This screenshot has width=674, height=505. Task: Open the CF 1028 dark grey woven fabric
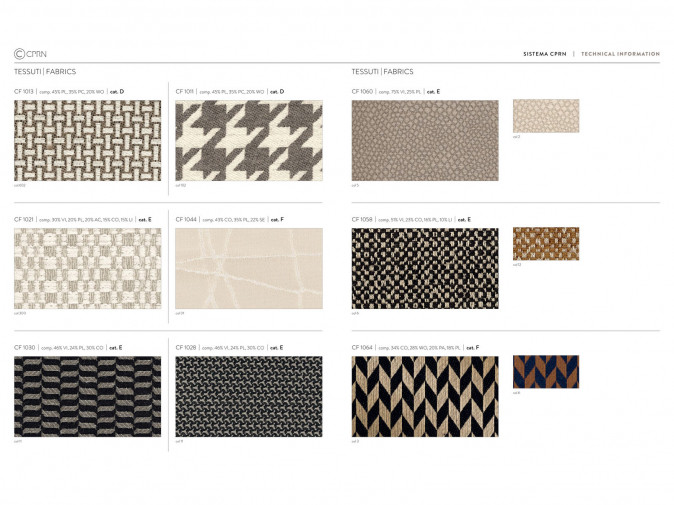tap(249, 396)
